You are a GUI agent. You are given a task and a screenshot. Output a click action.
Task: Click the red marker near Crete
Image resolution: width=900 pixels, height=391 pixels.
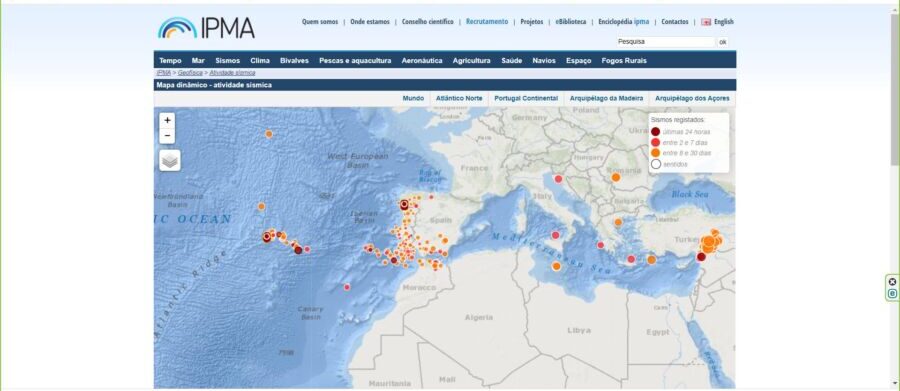(631, 259)
